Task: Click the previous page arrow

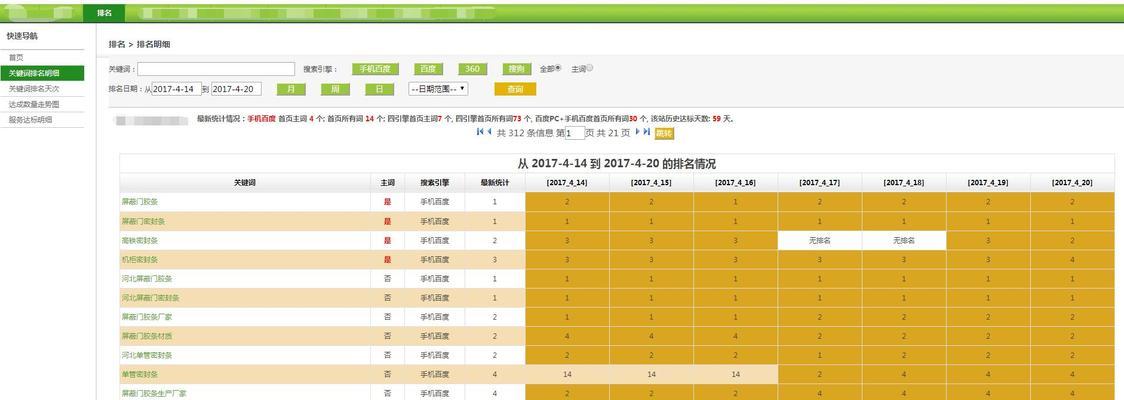Action: pyautogui.click(x=488, y=132)
